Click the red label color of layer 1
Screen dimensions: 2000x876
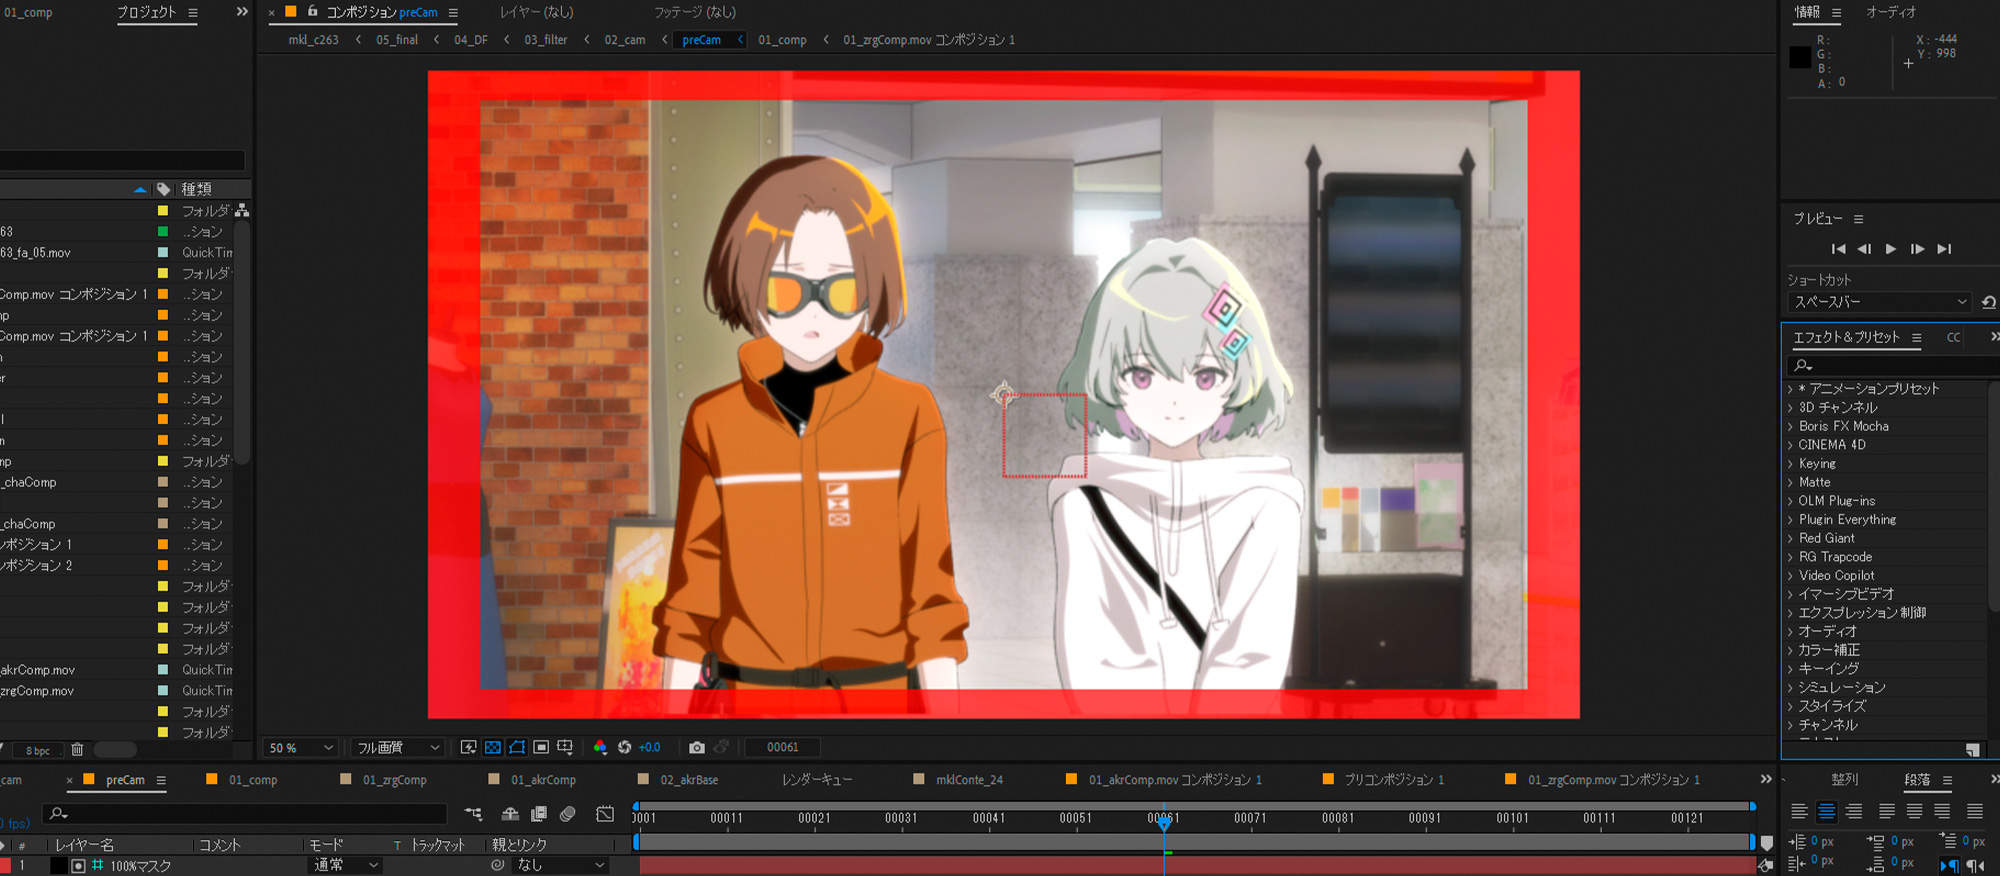tap(5, 866)
